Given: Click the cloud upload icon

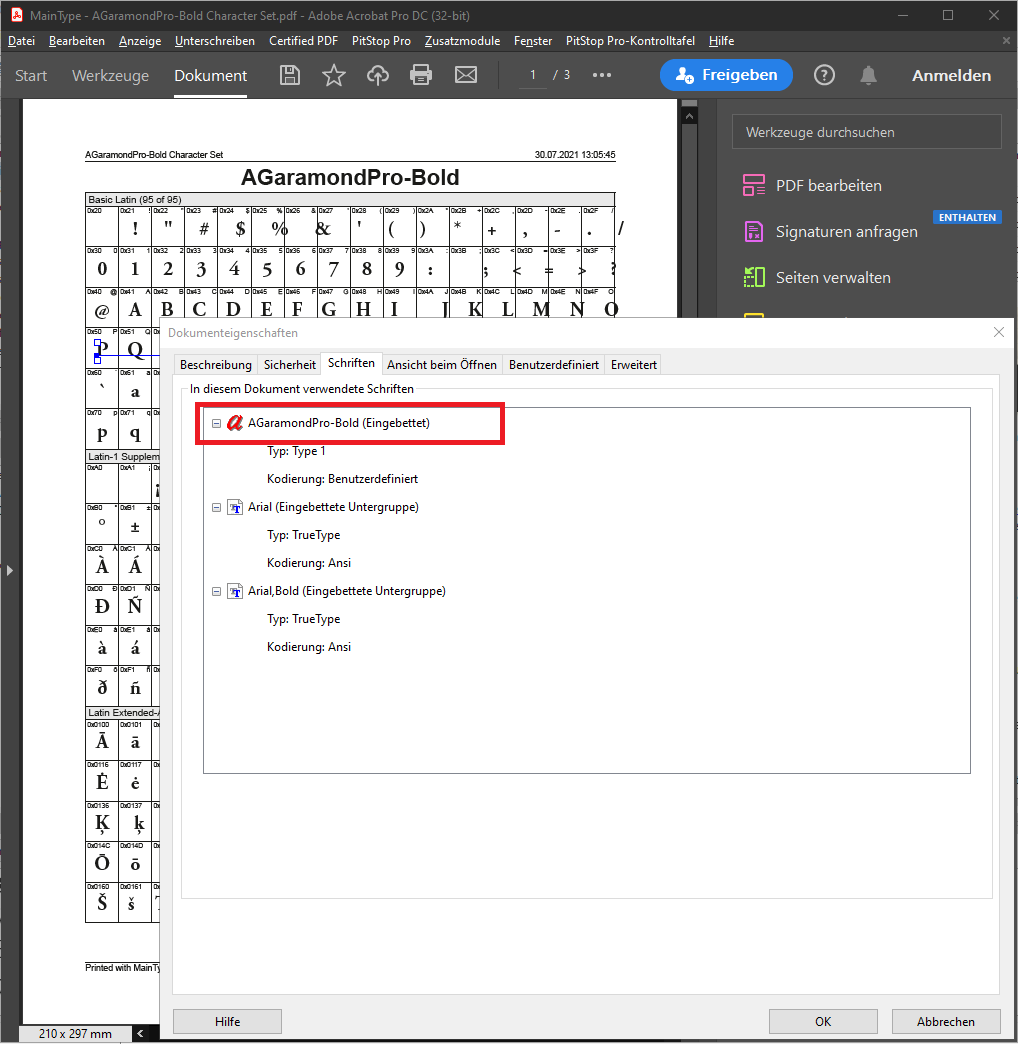Looking at the screenshot, I should pos(378,75).
